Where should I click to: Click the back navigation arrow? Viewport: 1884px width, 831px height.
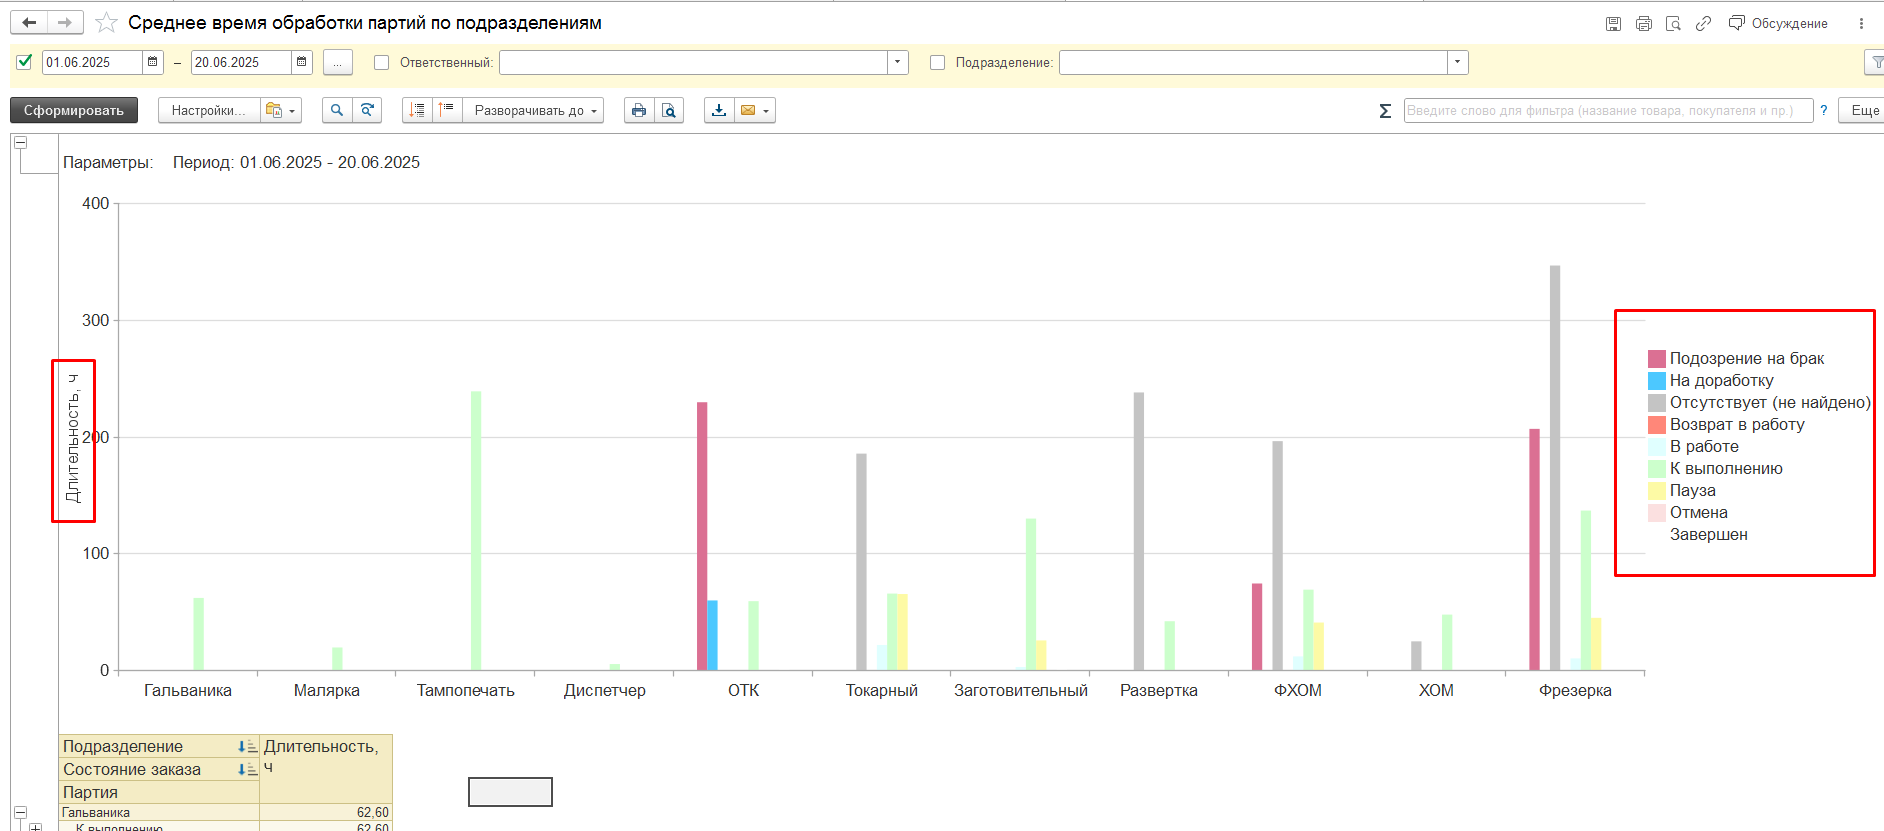click(x=29, y=23)
